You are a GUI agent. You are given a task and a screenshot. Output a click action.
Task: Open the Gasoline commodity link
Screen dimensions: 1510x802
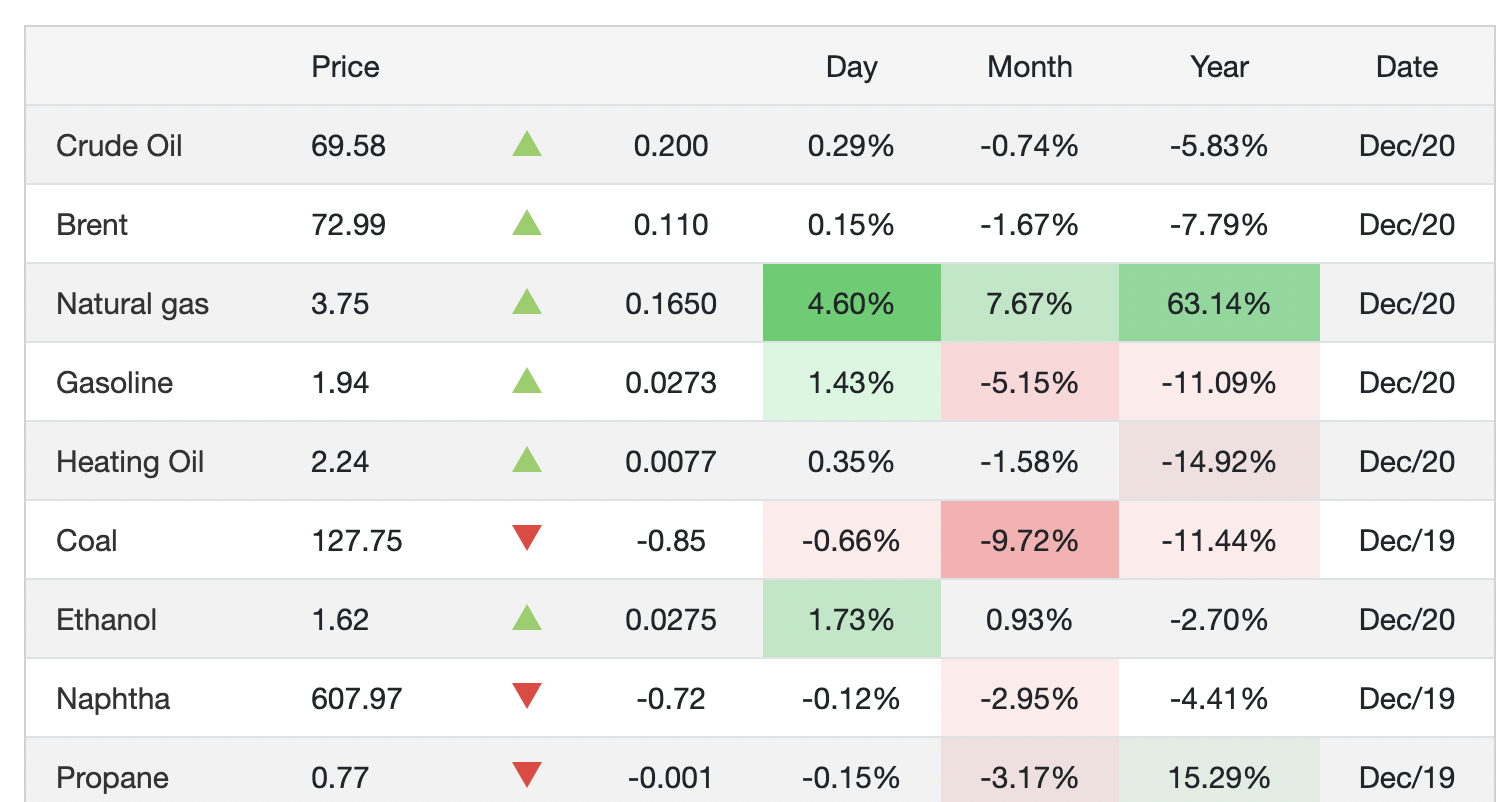coord(115,383)
